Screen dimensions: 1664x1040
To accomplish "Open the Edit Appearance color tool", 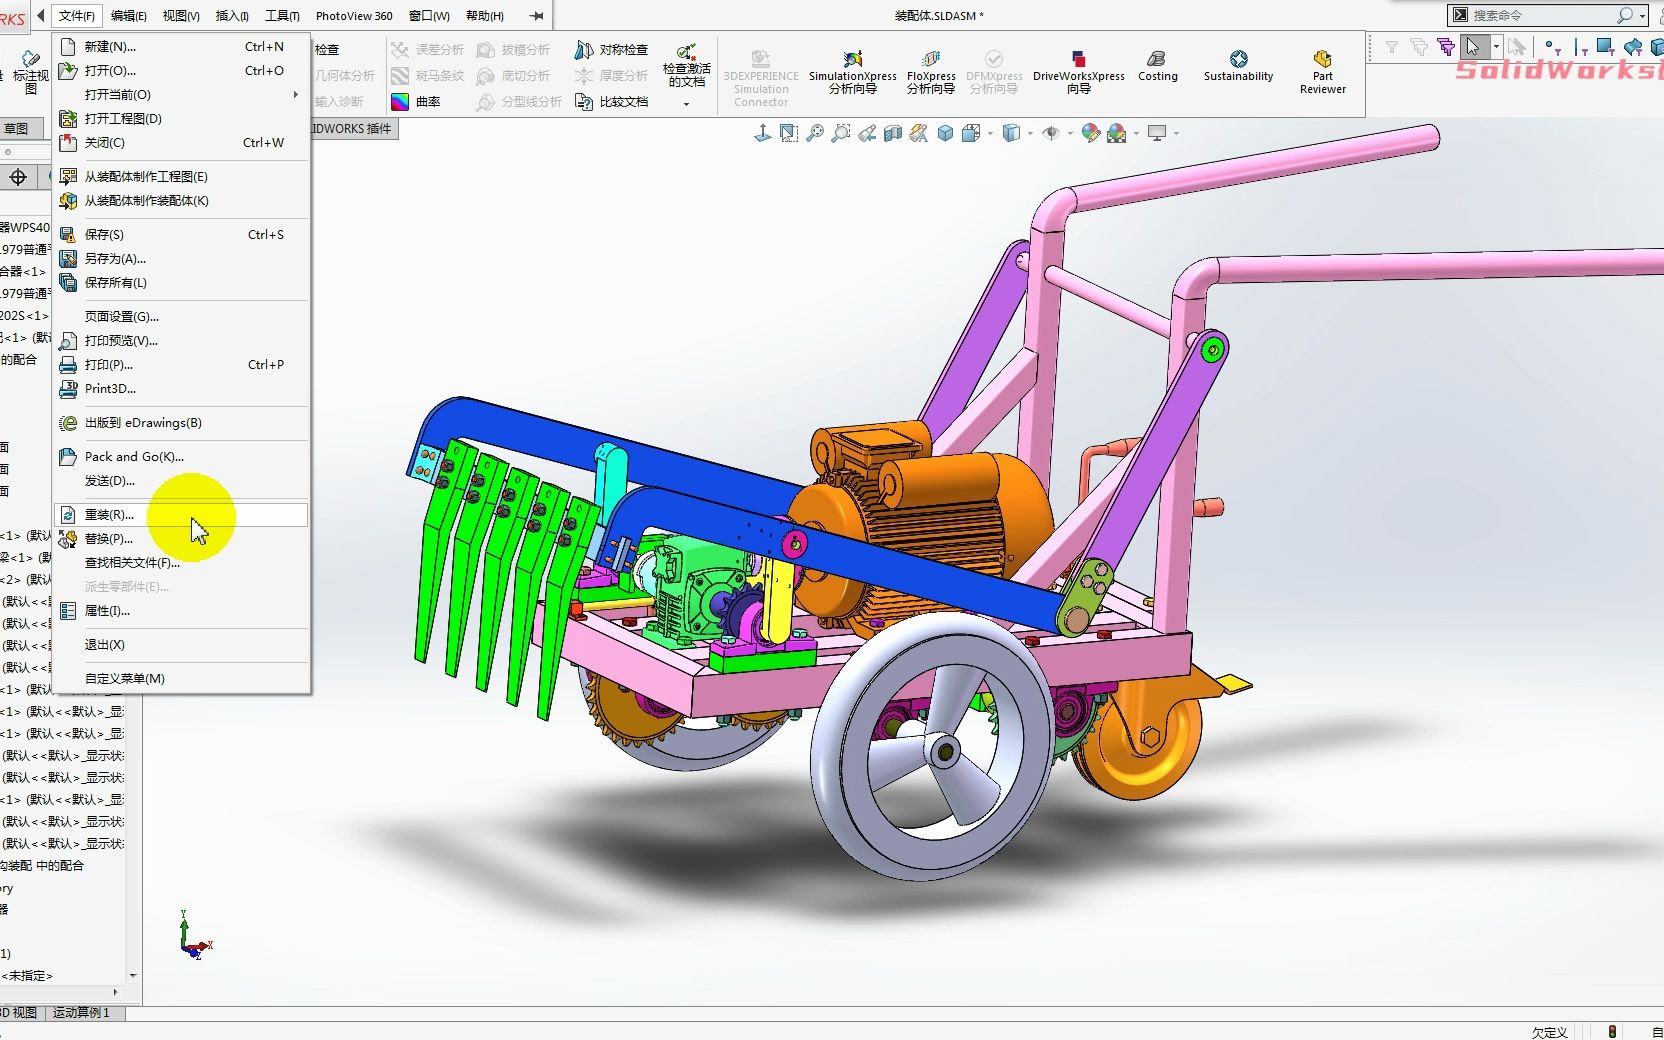I will tap(1091, 132).
